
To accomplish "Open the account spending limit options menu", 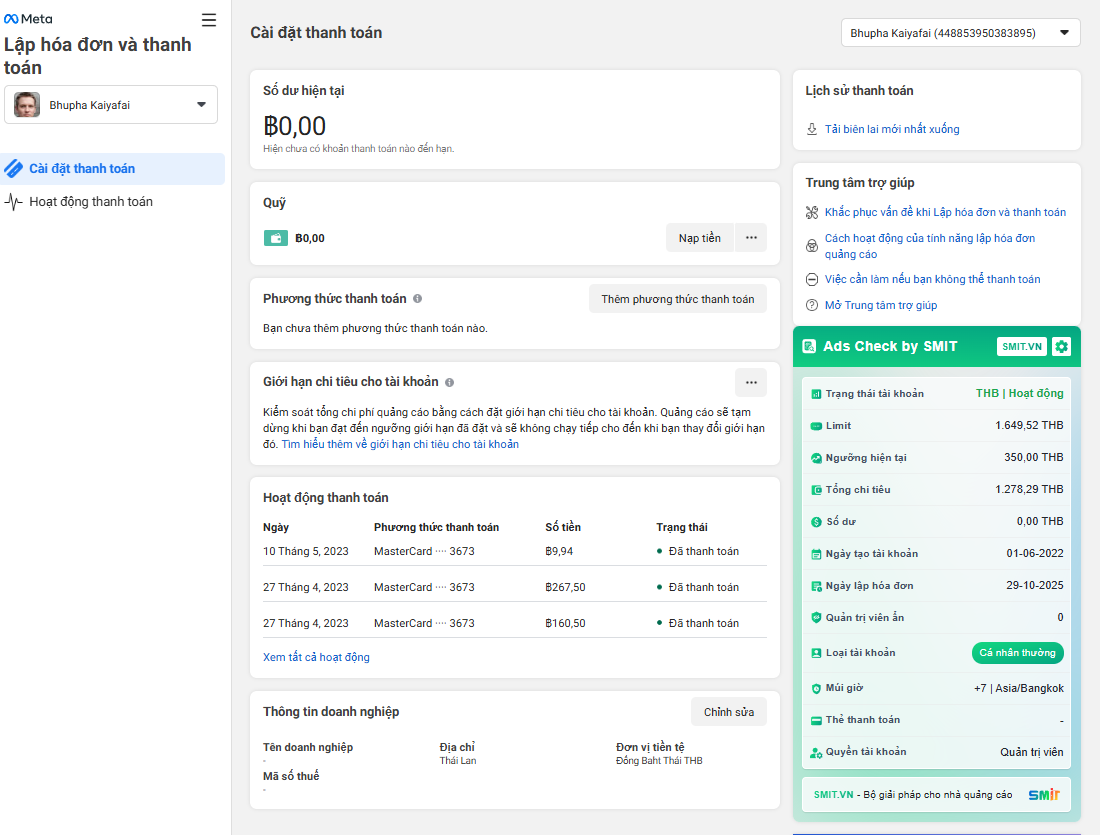I will point(751,382).
